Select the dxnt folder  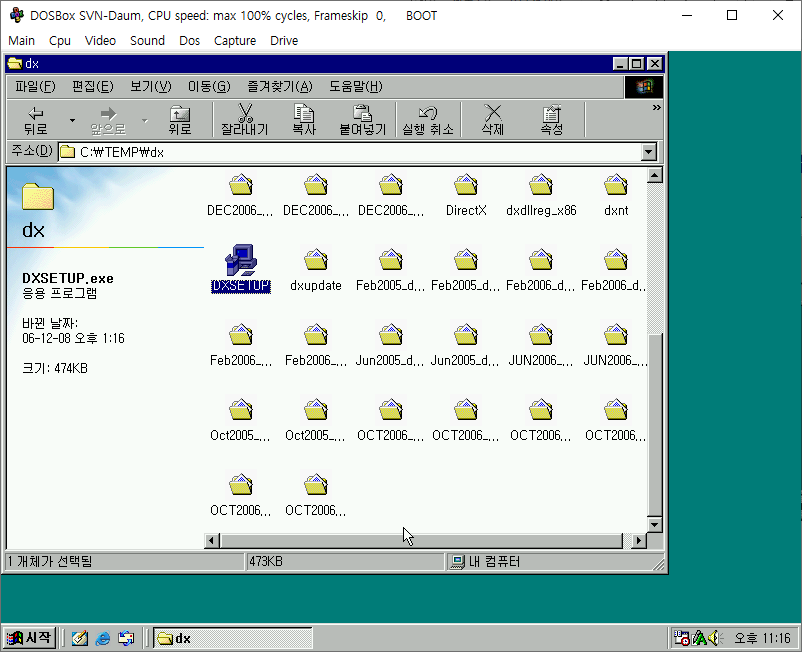tap(616, 194)
